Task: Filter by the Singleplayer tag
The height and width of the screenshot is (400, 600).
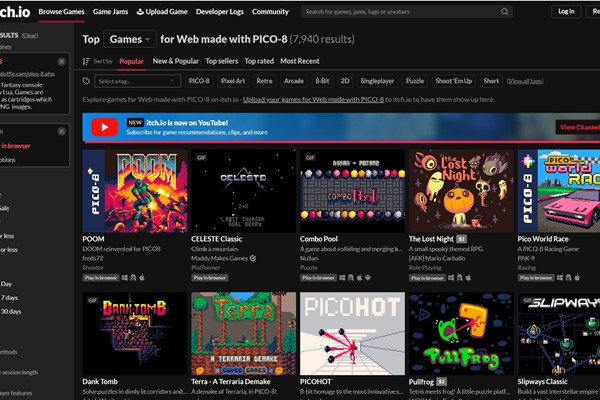Action: coord(377,81)
